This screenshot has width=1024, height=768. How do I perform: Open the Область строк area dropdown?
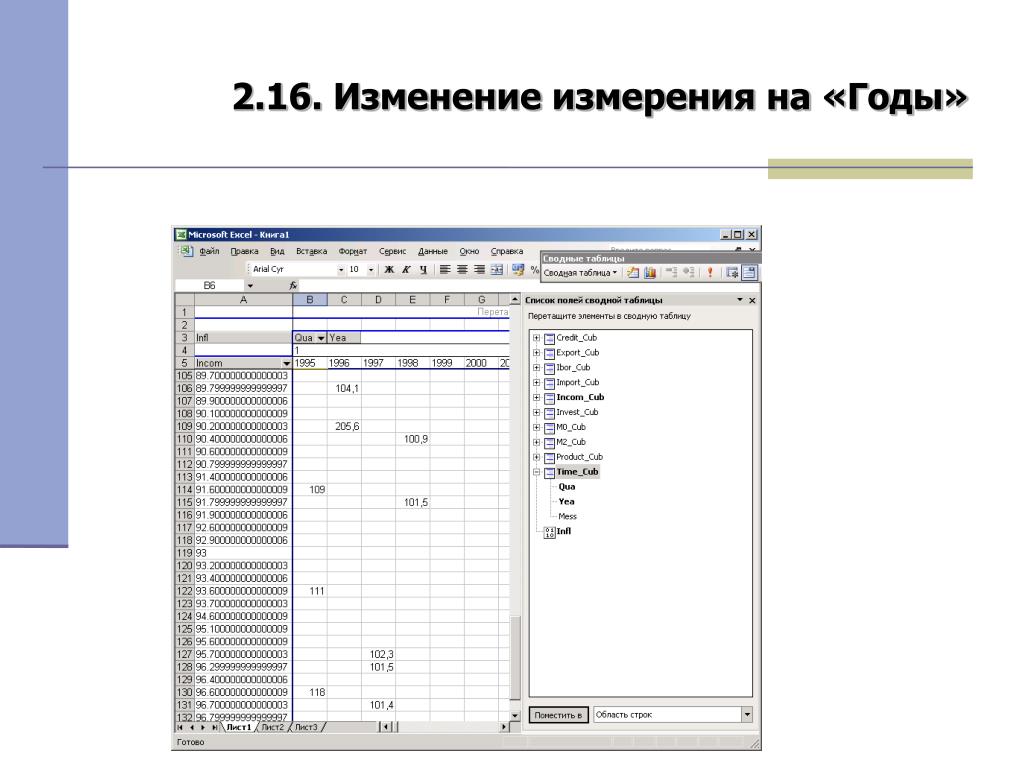tap(746, 715)
